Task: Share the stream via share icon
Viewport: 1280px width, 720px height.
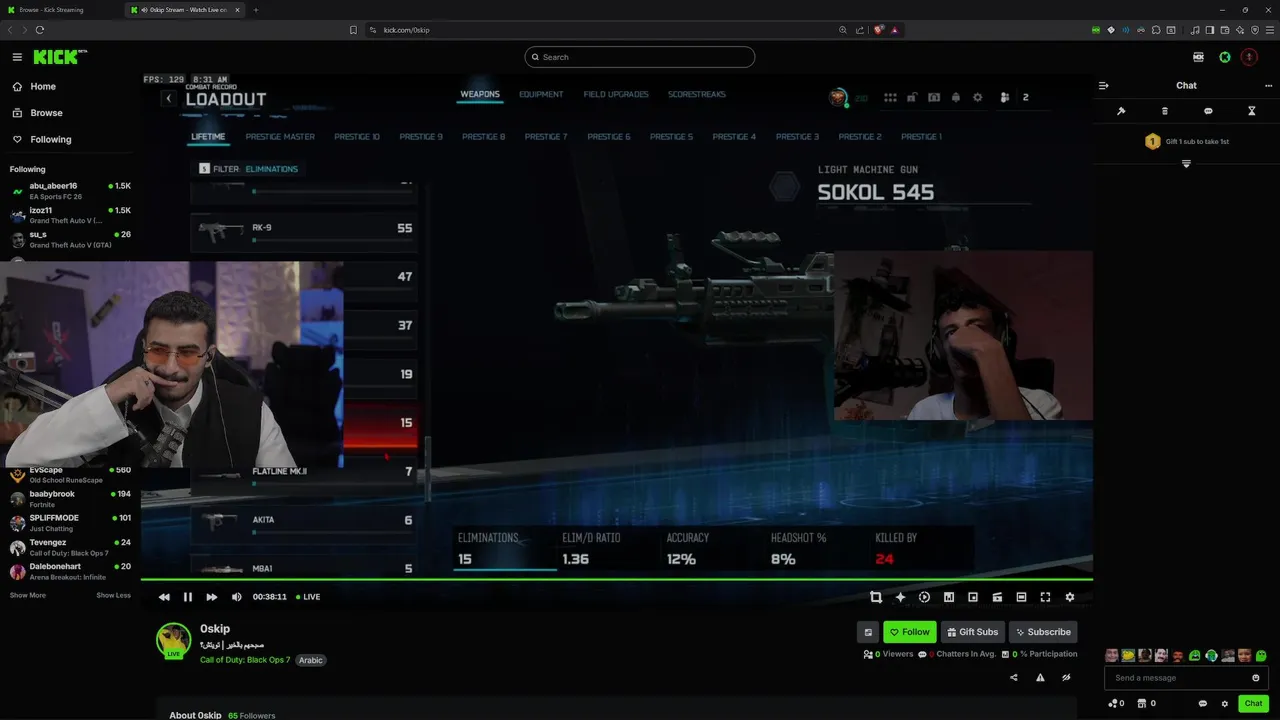Action: pos(1014,677)
